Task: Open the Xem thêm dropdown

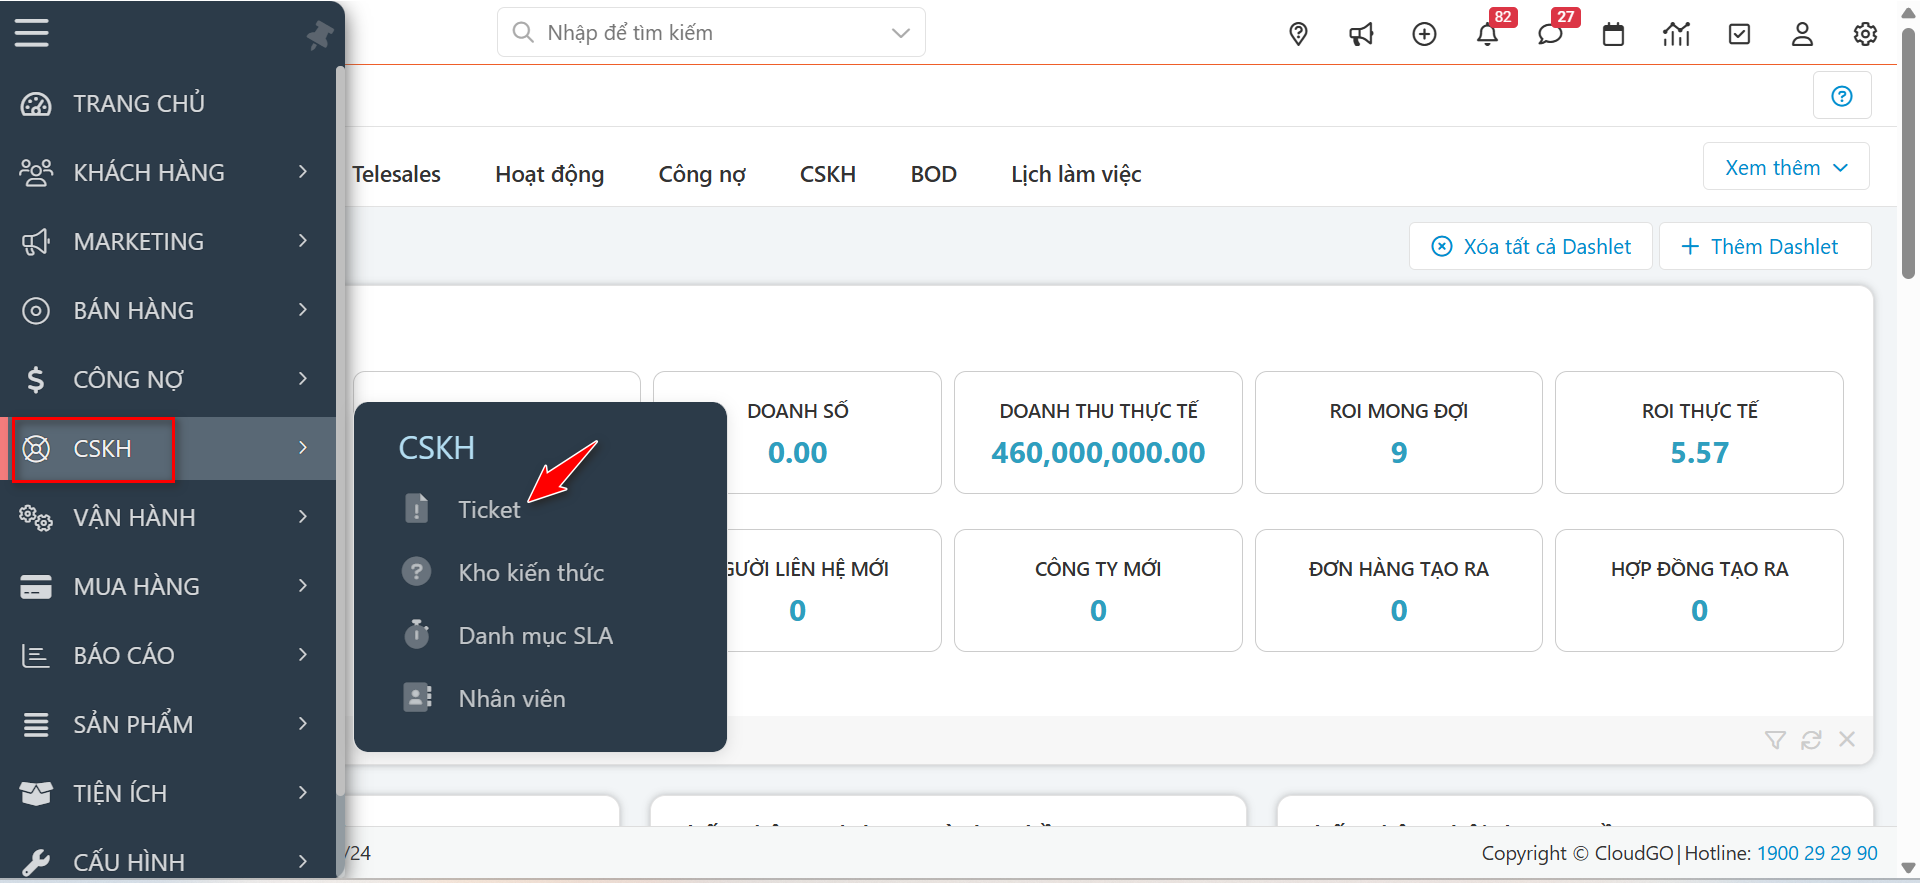Action: tap(1785, 168)
